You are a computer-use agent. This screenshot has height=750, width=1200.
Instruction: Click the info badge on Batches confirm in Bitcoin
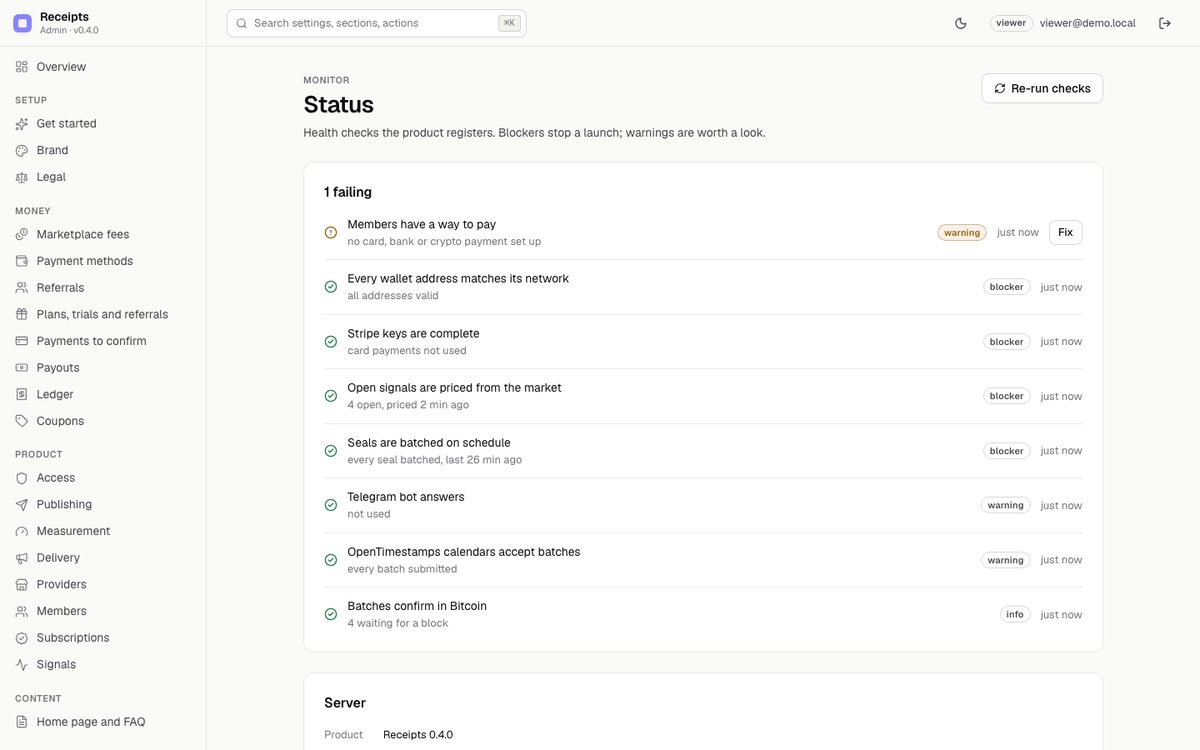[x=1015, y=615]
